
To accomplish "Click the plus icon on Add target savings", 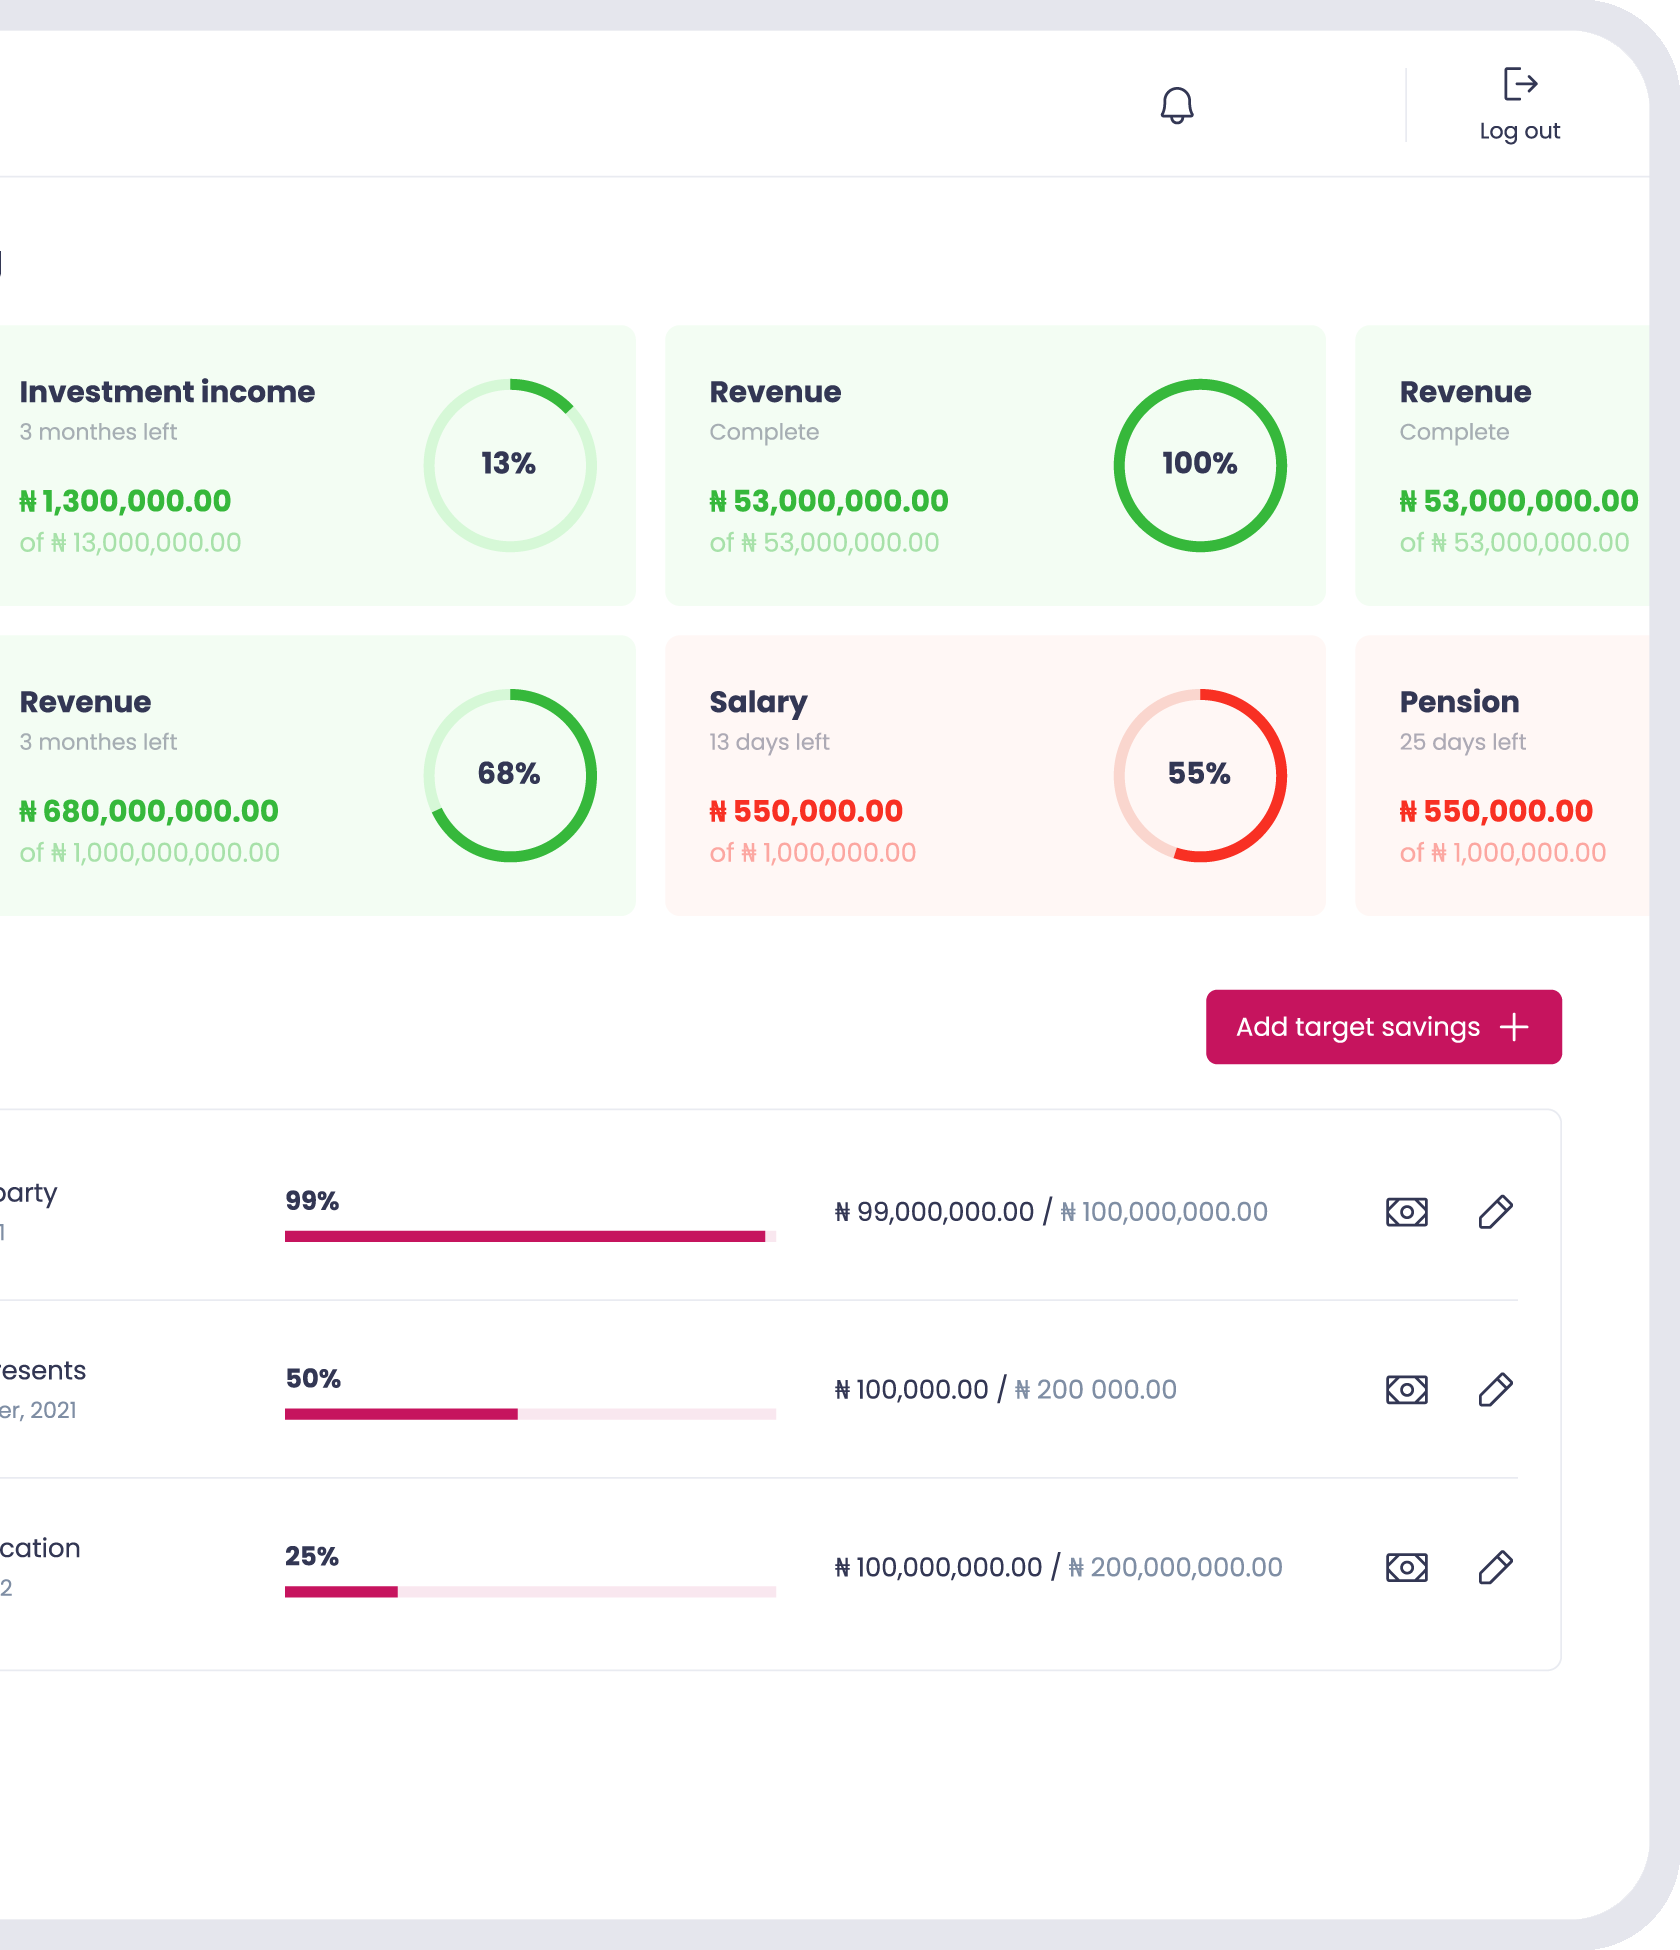I will [x=1514, y=1027].
